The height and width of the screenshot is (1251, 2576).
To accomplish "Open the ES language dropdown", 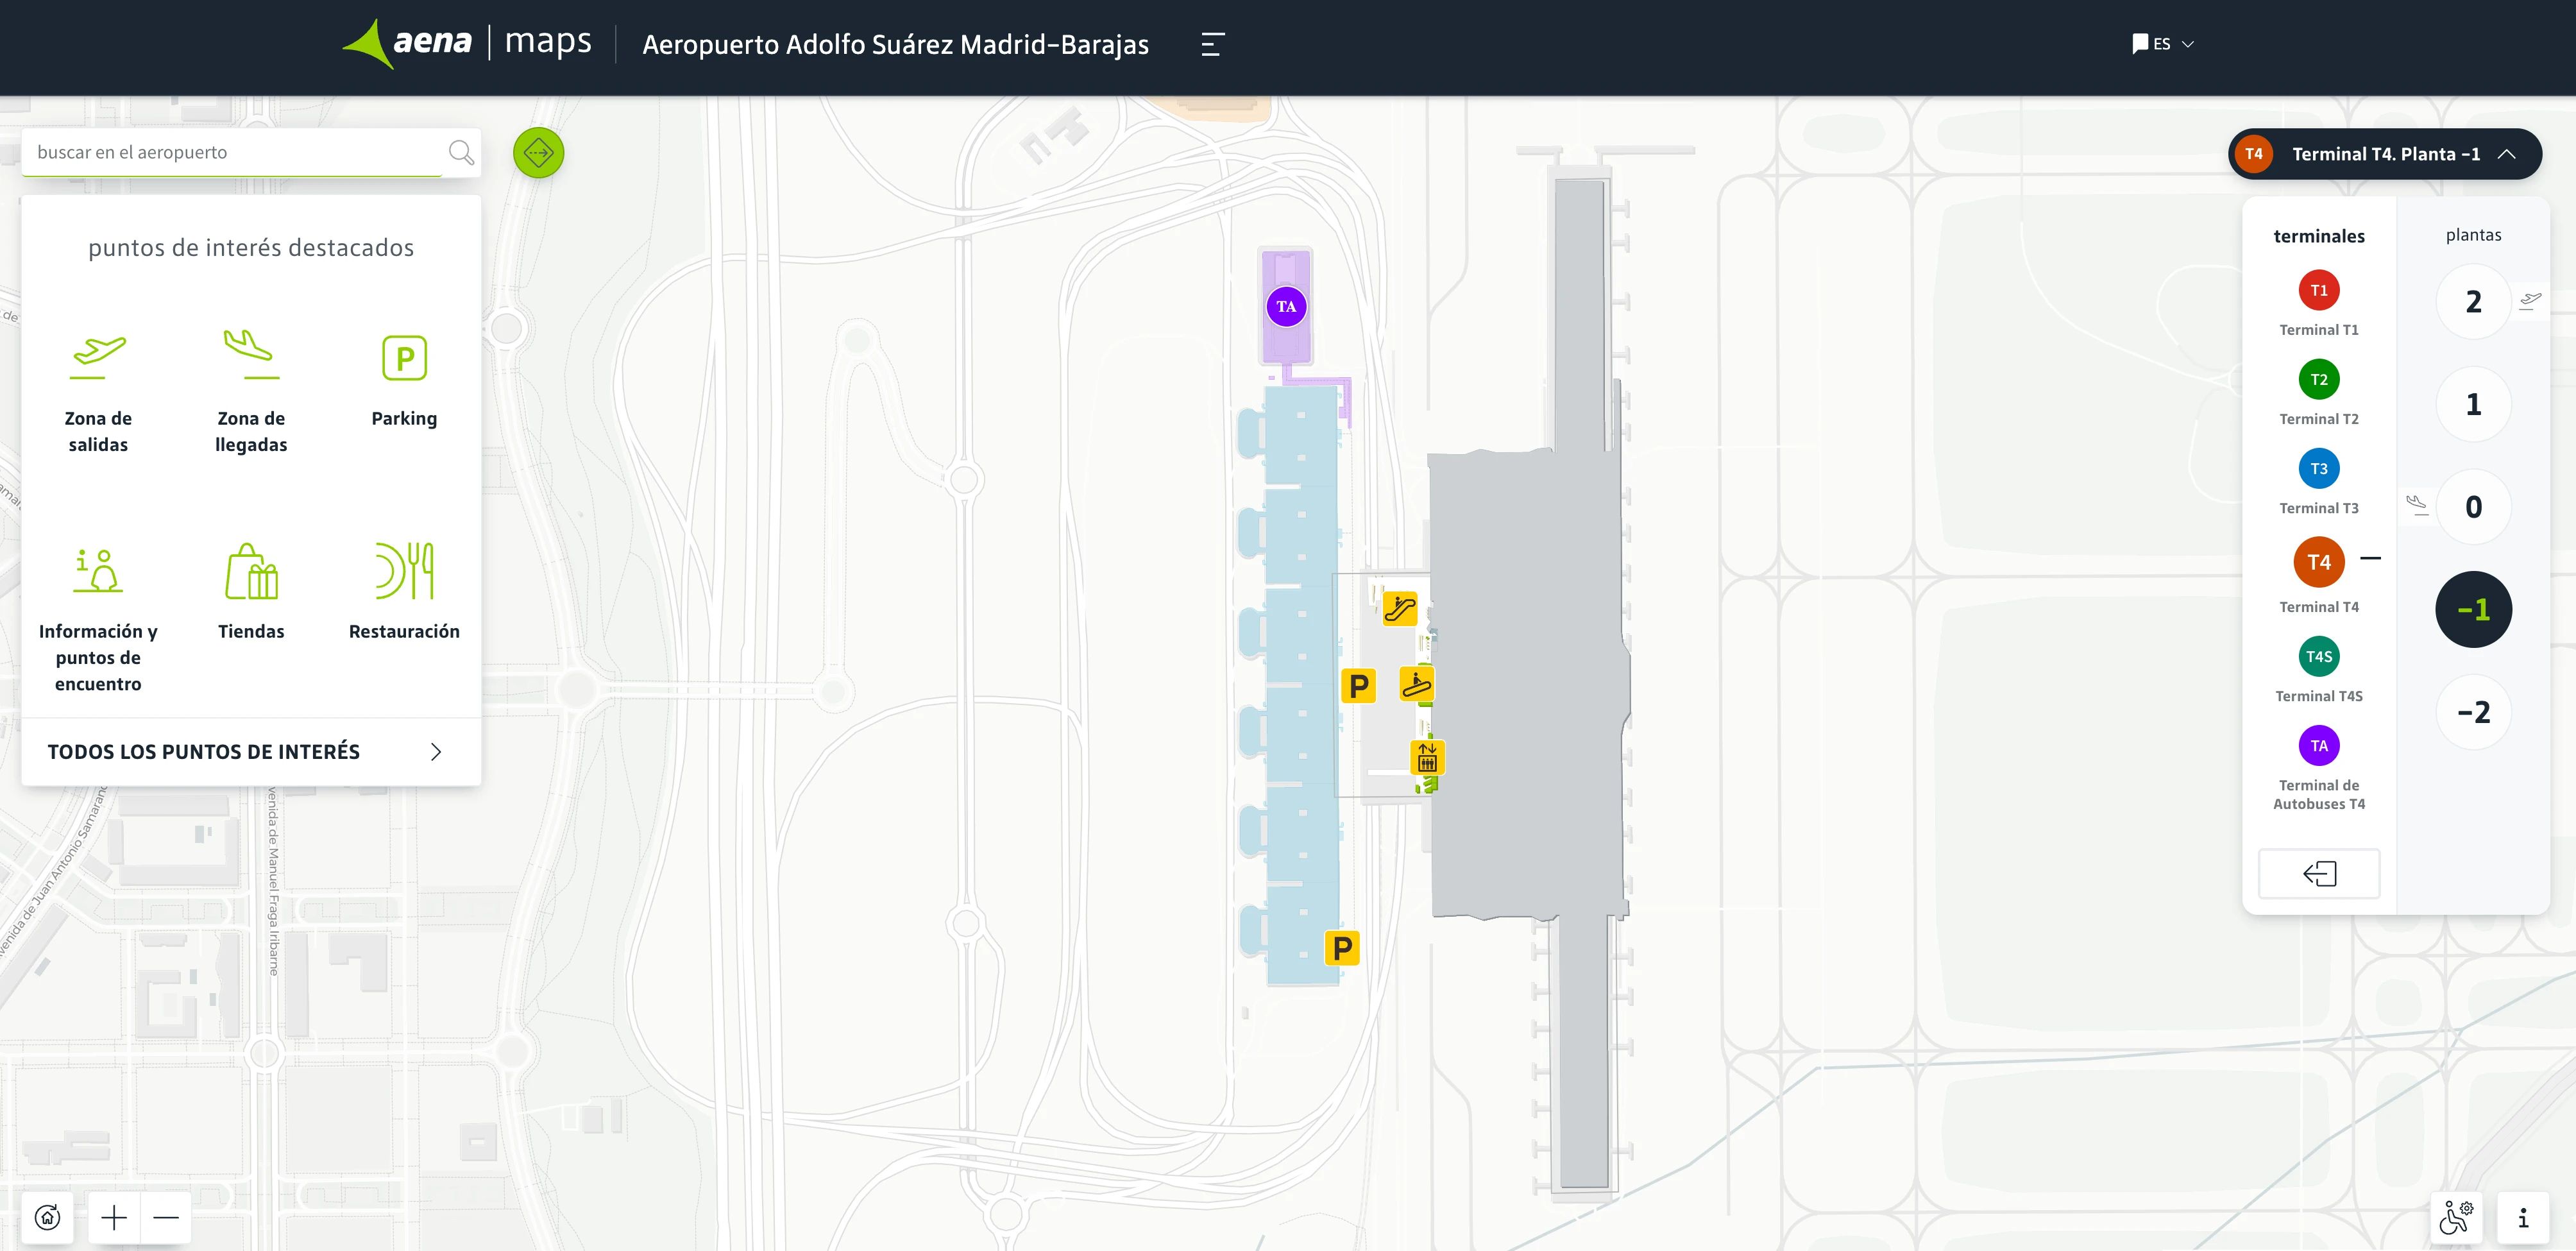I will (2161, 43).
